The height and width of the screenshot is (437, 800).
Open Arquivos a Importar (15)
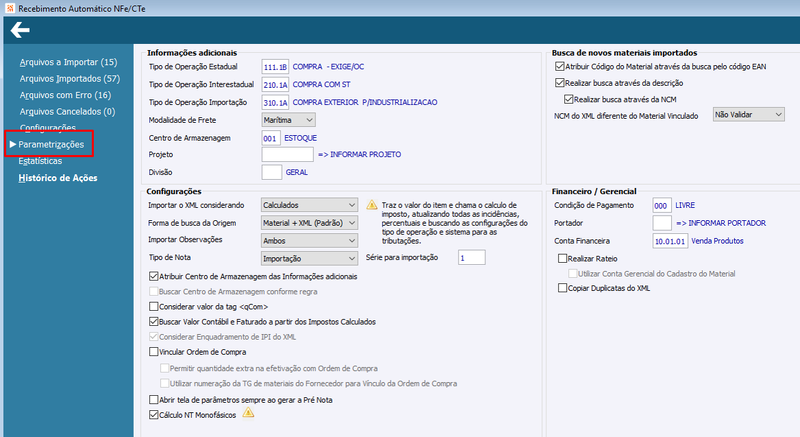pyautogui.click(x=68, y=62)
